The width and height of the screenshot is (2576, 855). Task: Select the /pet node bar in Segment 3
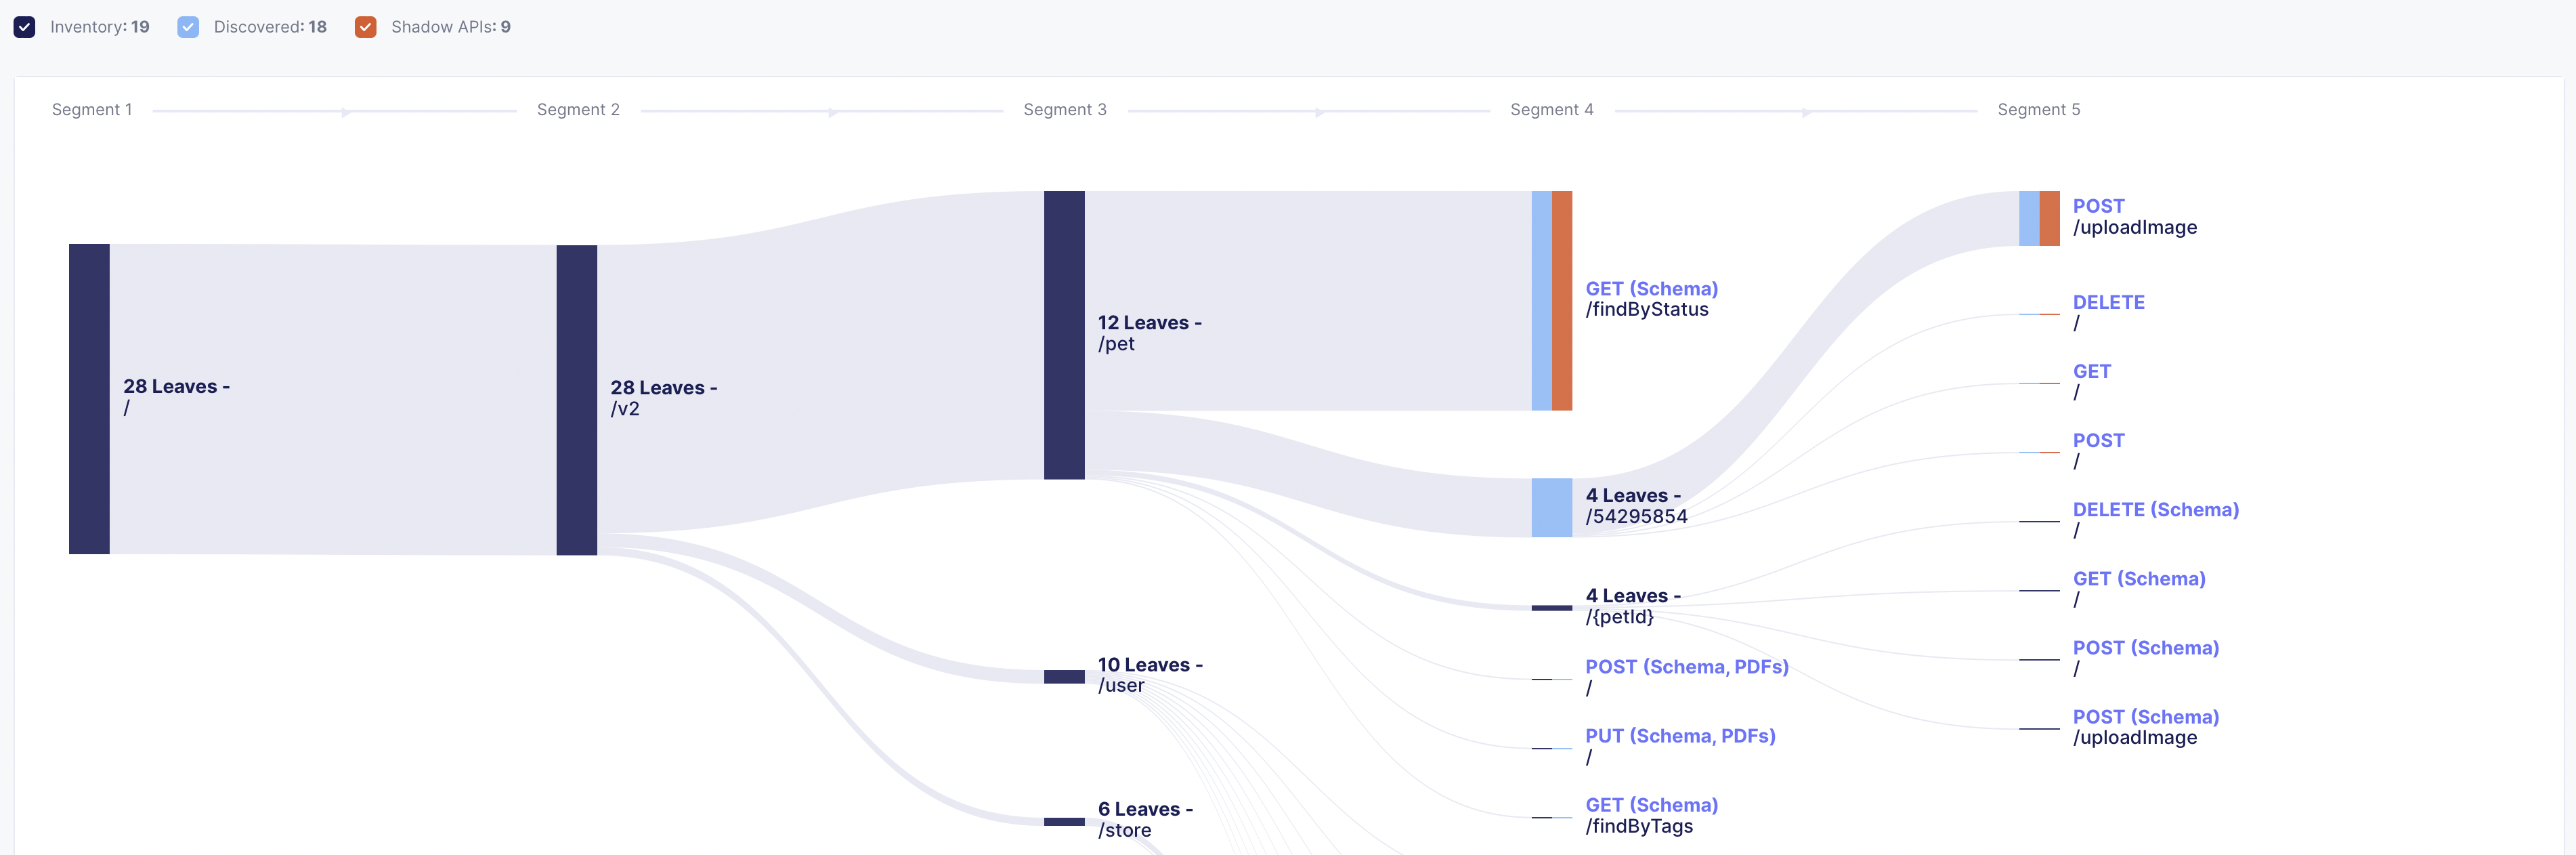coord(1064,334)
